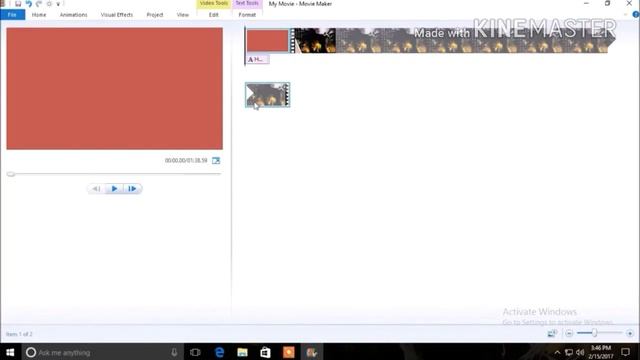Open the File menu

12,15
